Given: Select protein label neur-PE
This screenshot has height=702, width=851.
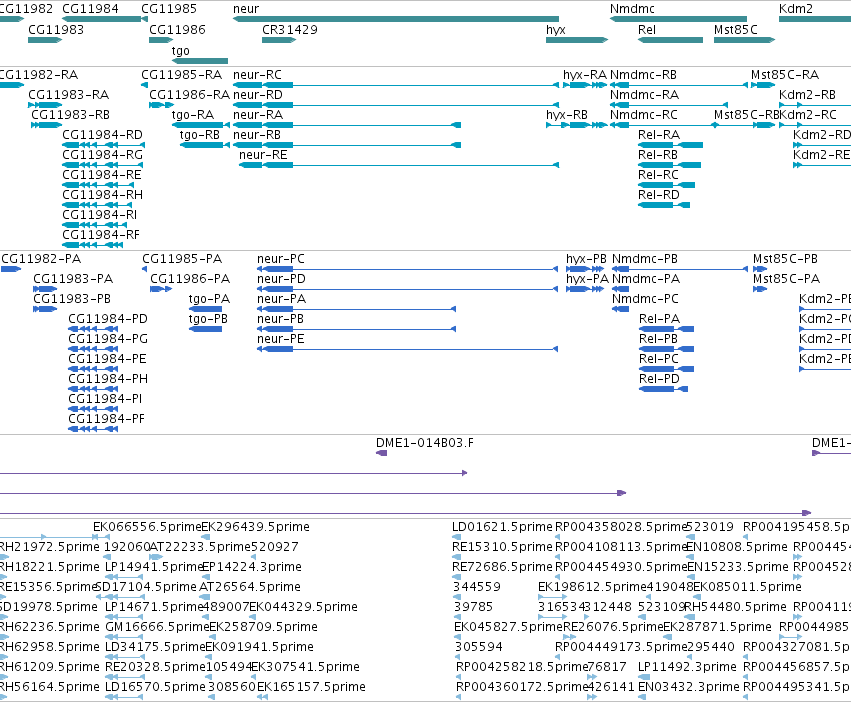Looking at the screenshot, I should (x=281, y=339).
